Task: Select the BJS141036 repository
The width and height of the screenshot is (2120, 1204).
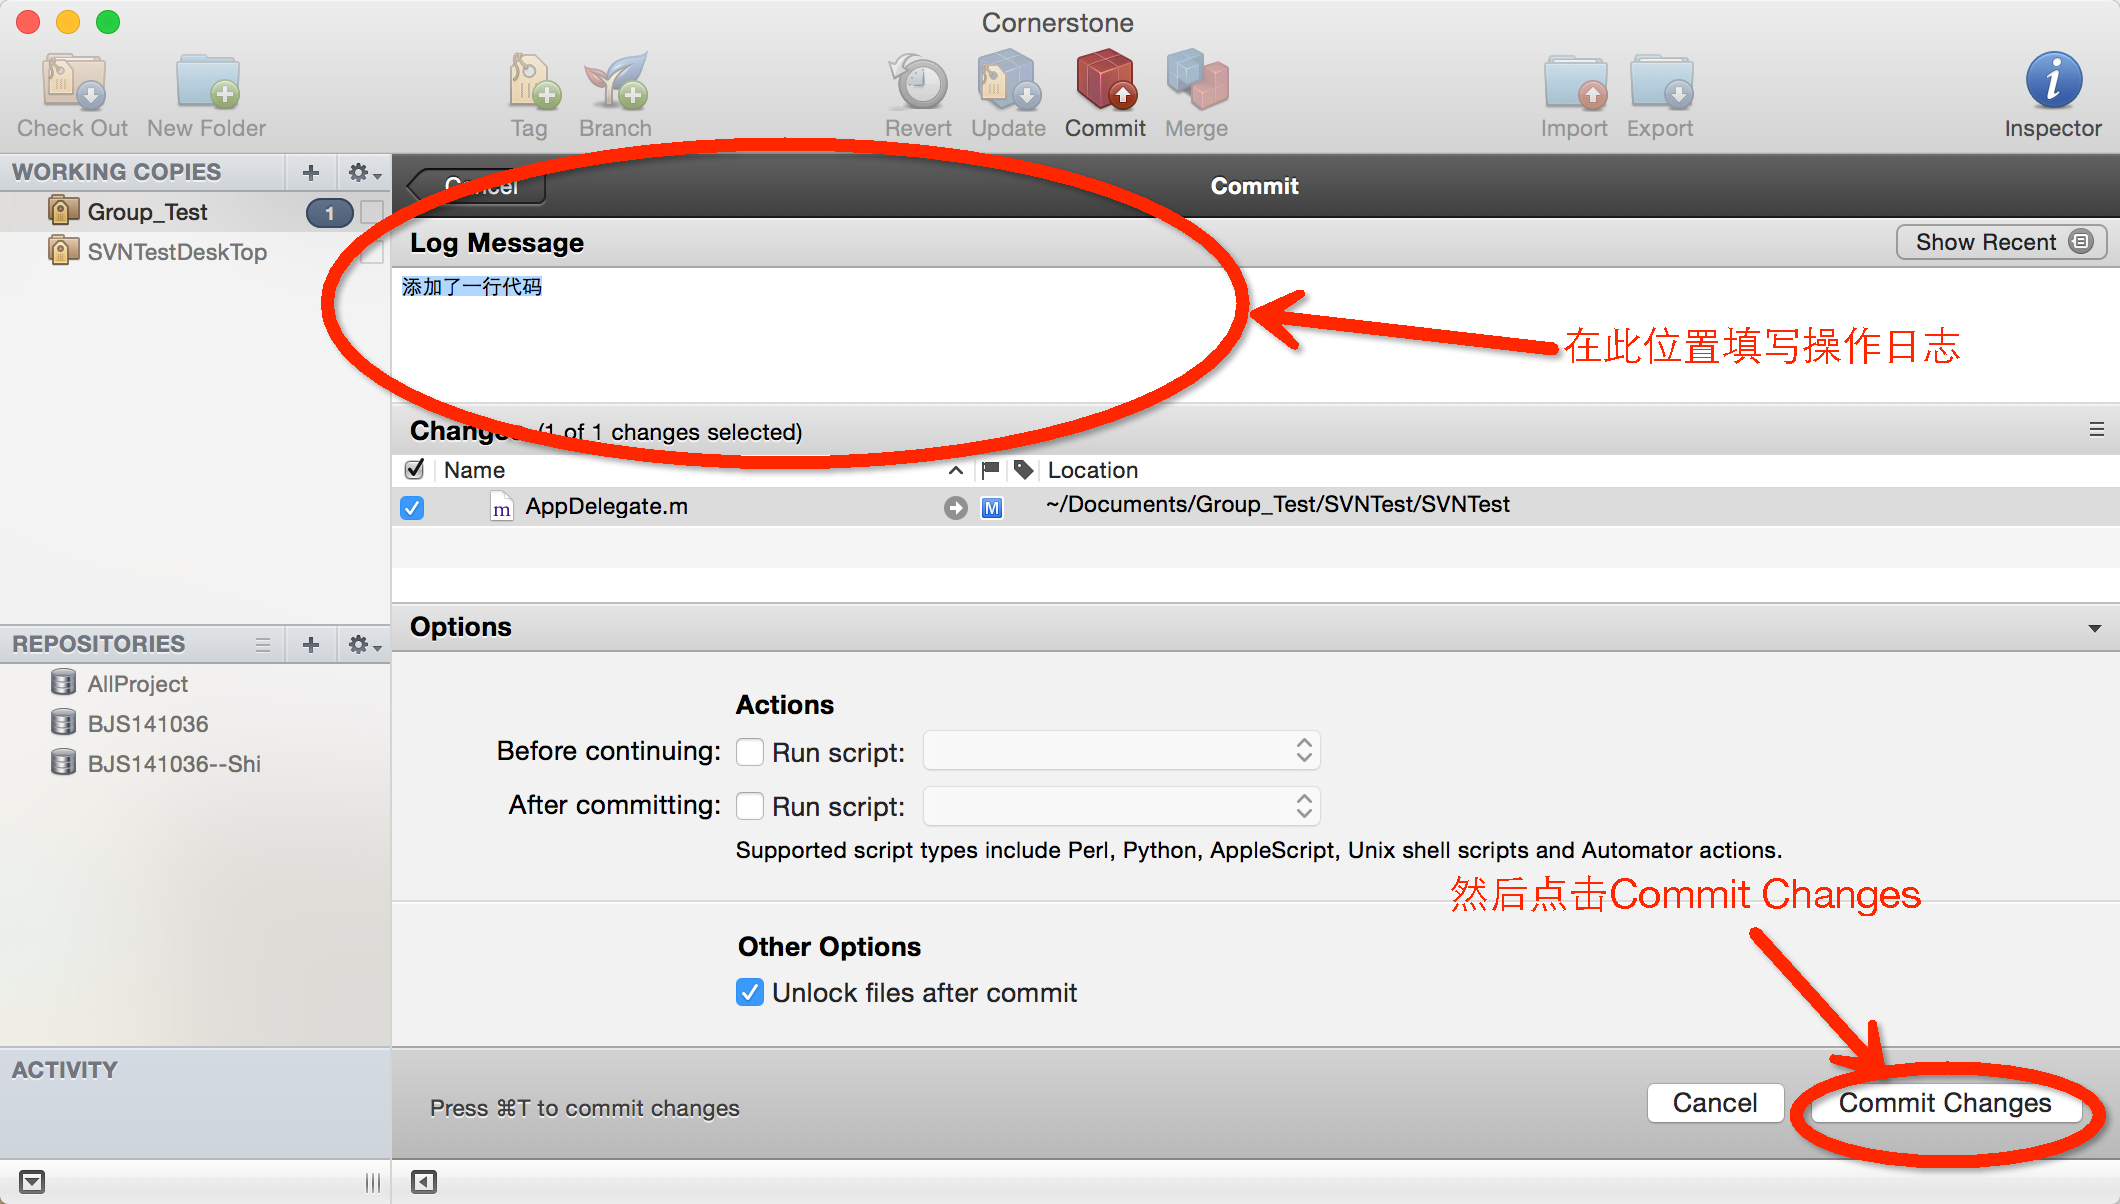Action: pos(148,724)
